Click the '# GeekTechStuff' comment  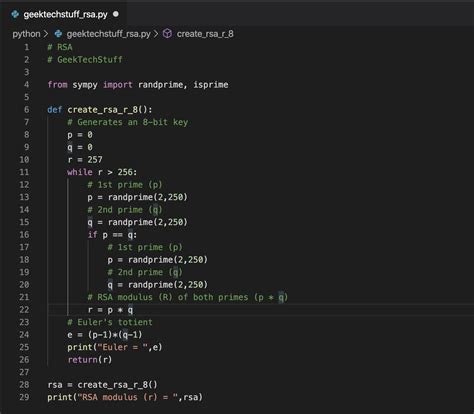[85, 60]
